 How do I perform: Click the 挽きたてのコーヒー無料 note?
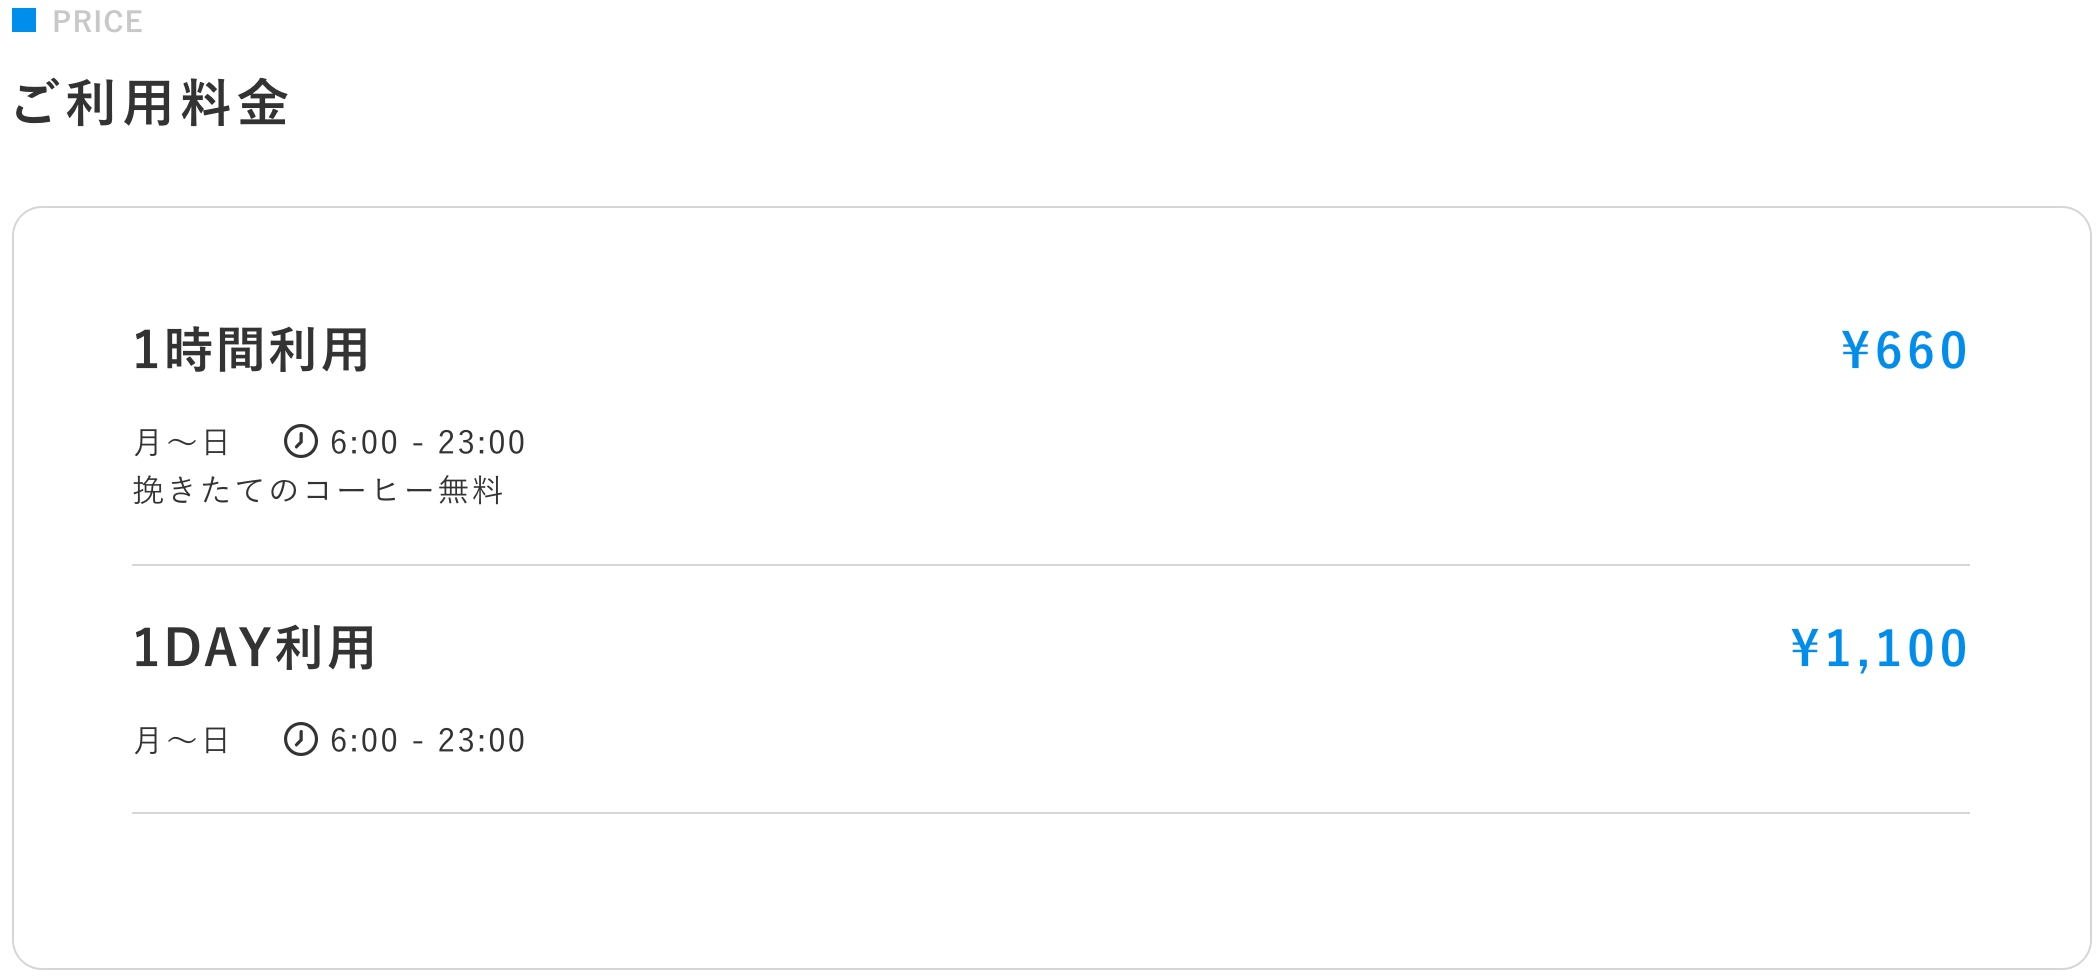[318, 490]
